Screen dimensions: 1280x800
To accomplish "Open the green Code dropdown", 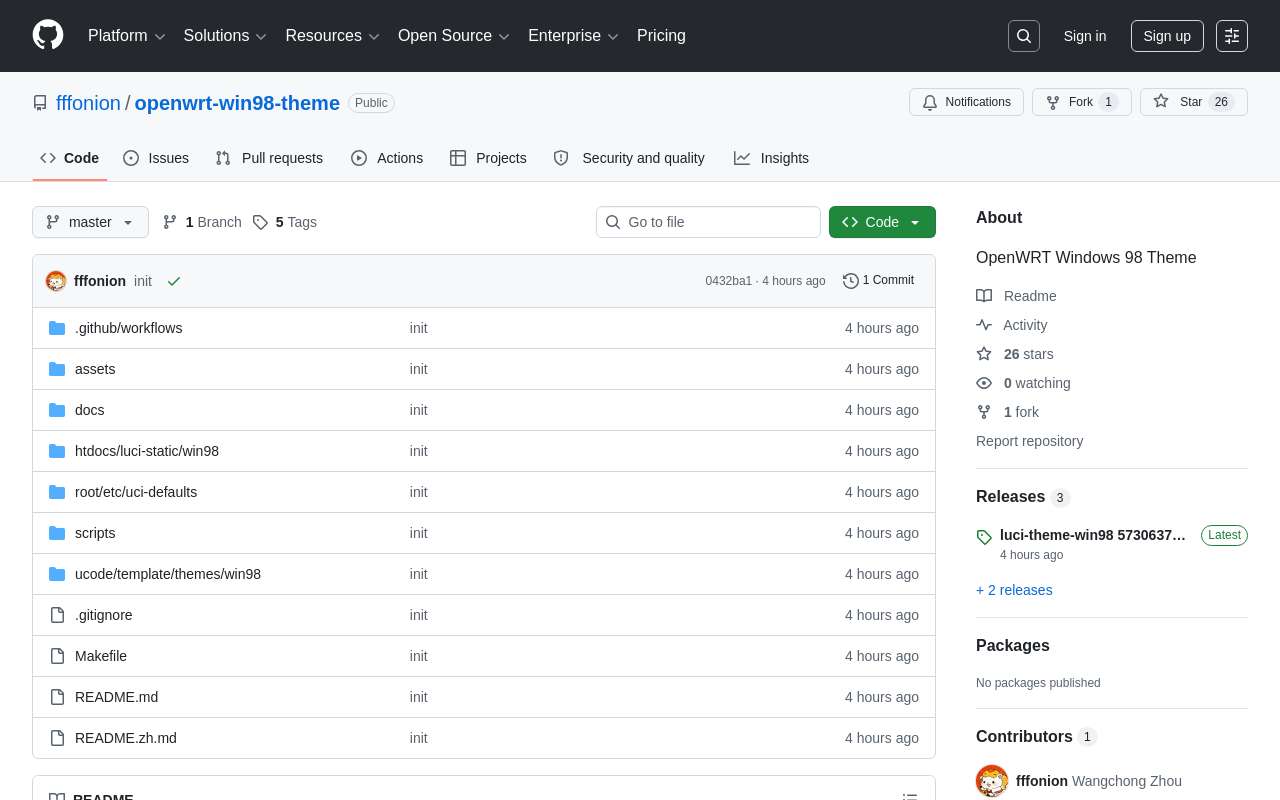I will tap(882, 222).
